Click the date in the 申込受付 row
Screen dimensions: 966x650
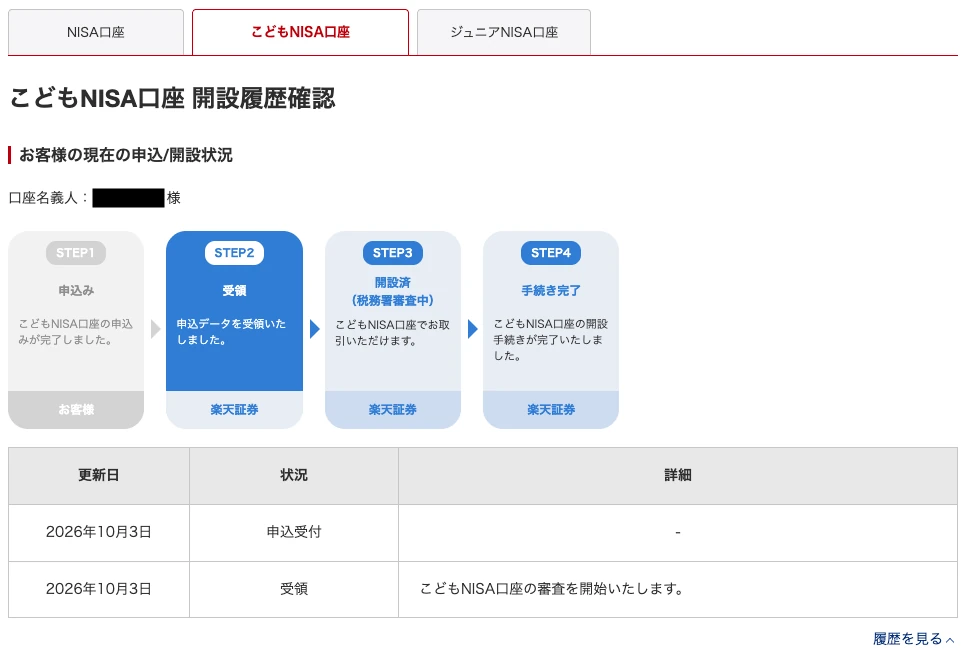click(x=99, y=532)
